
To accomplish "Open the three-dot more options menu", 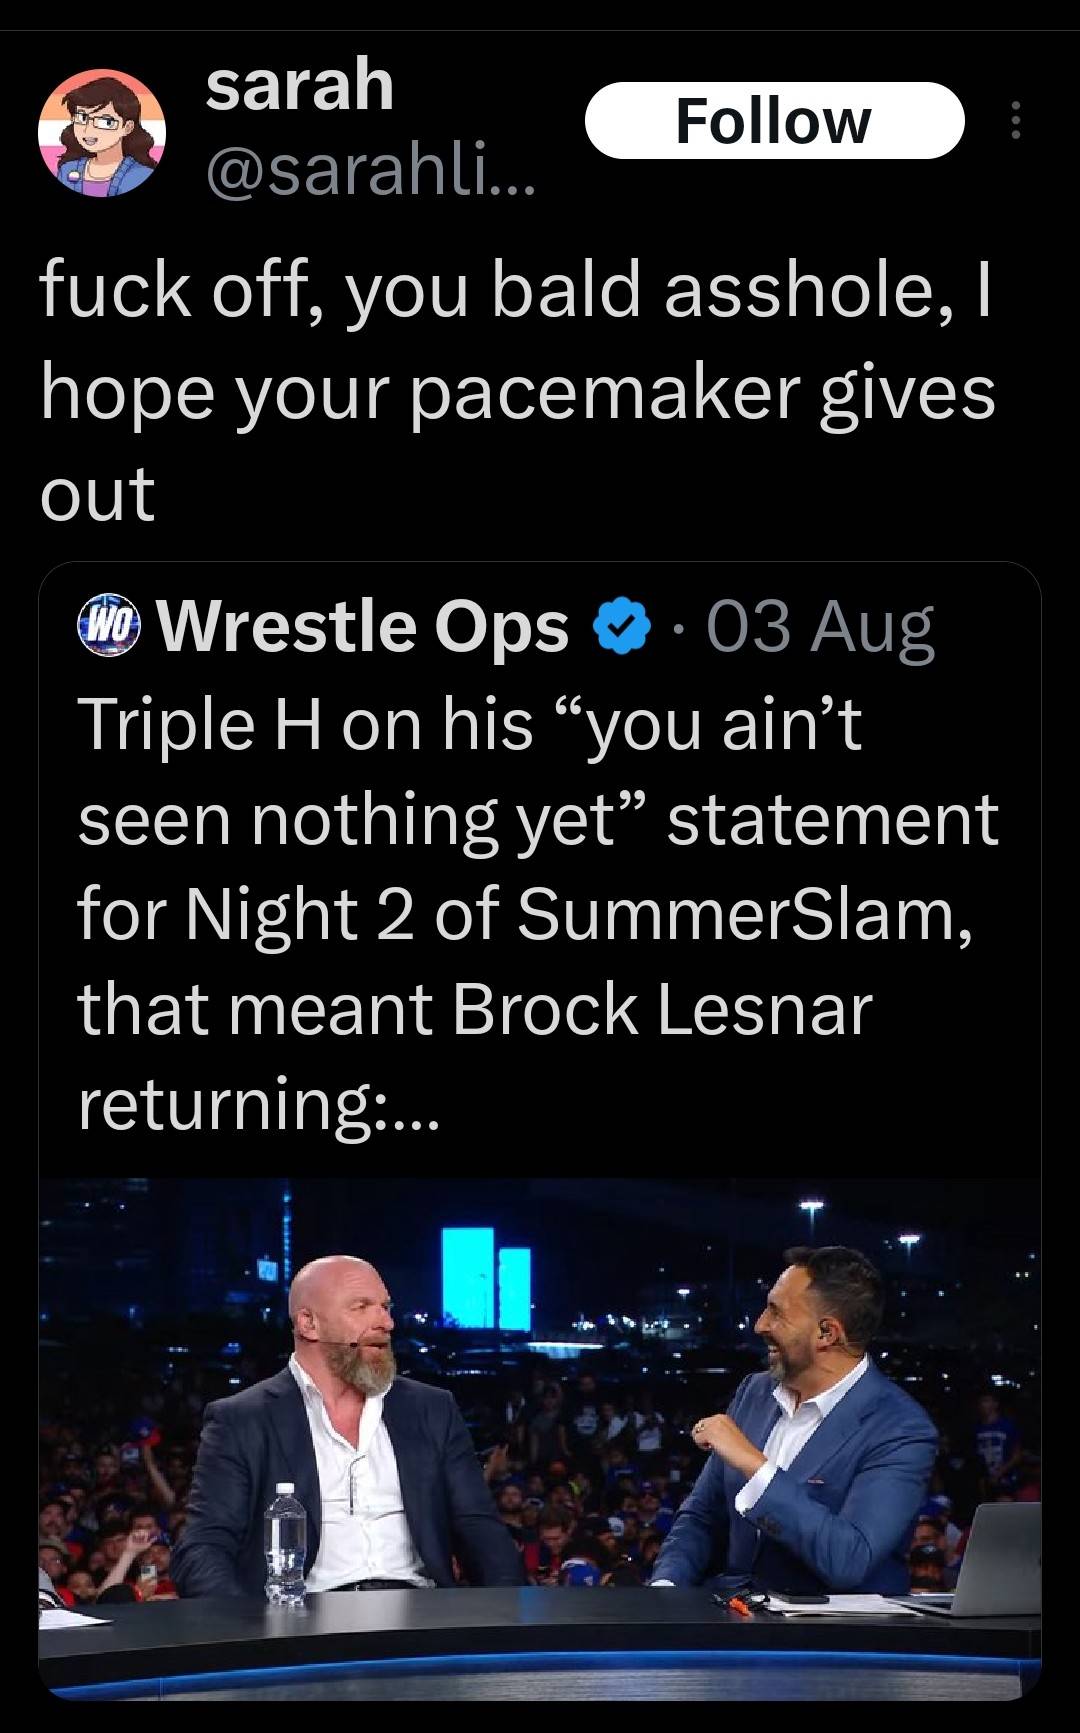I will 1016,121.
